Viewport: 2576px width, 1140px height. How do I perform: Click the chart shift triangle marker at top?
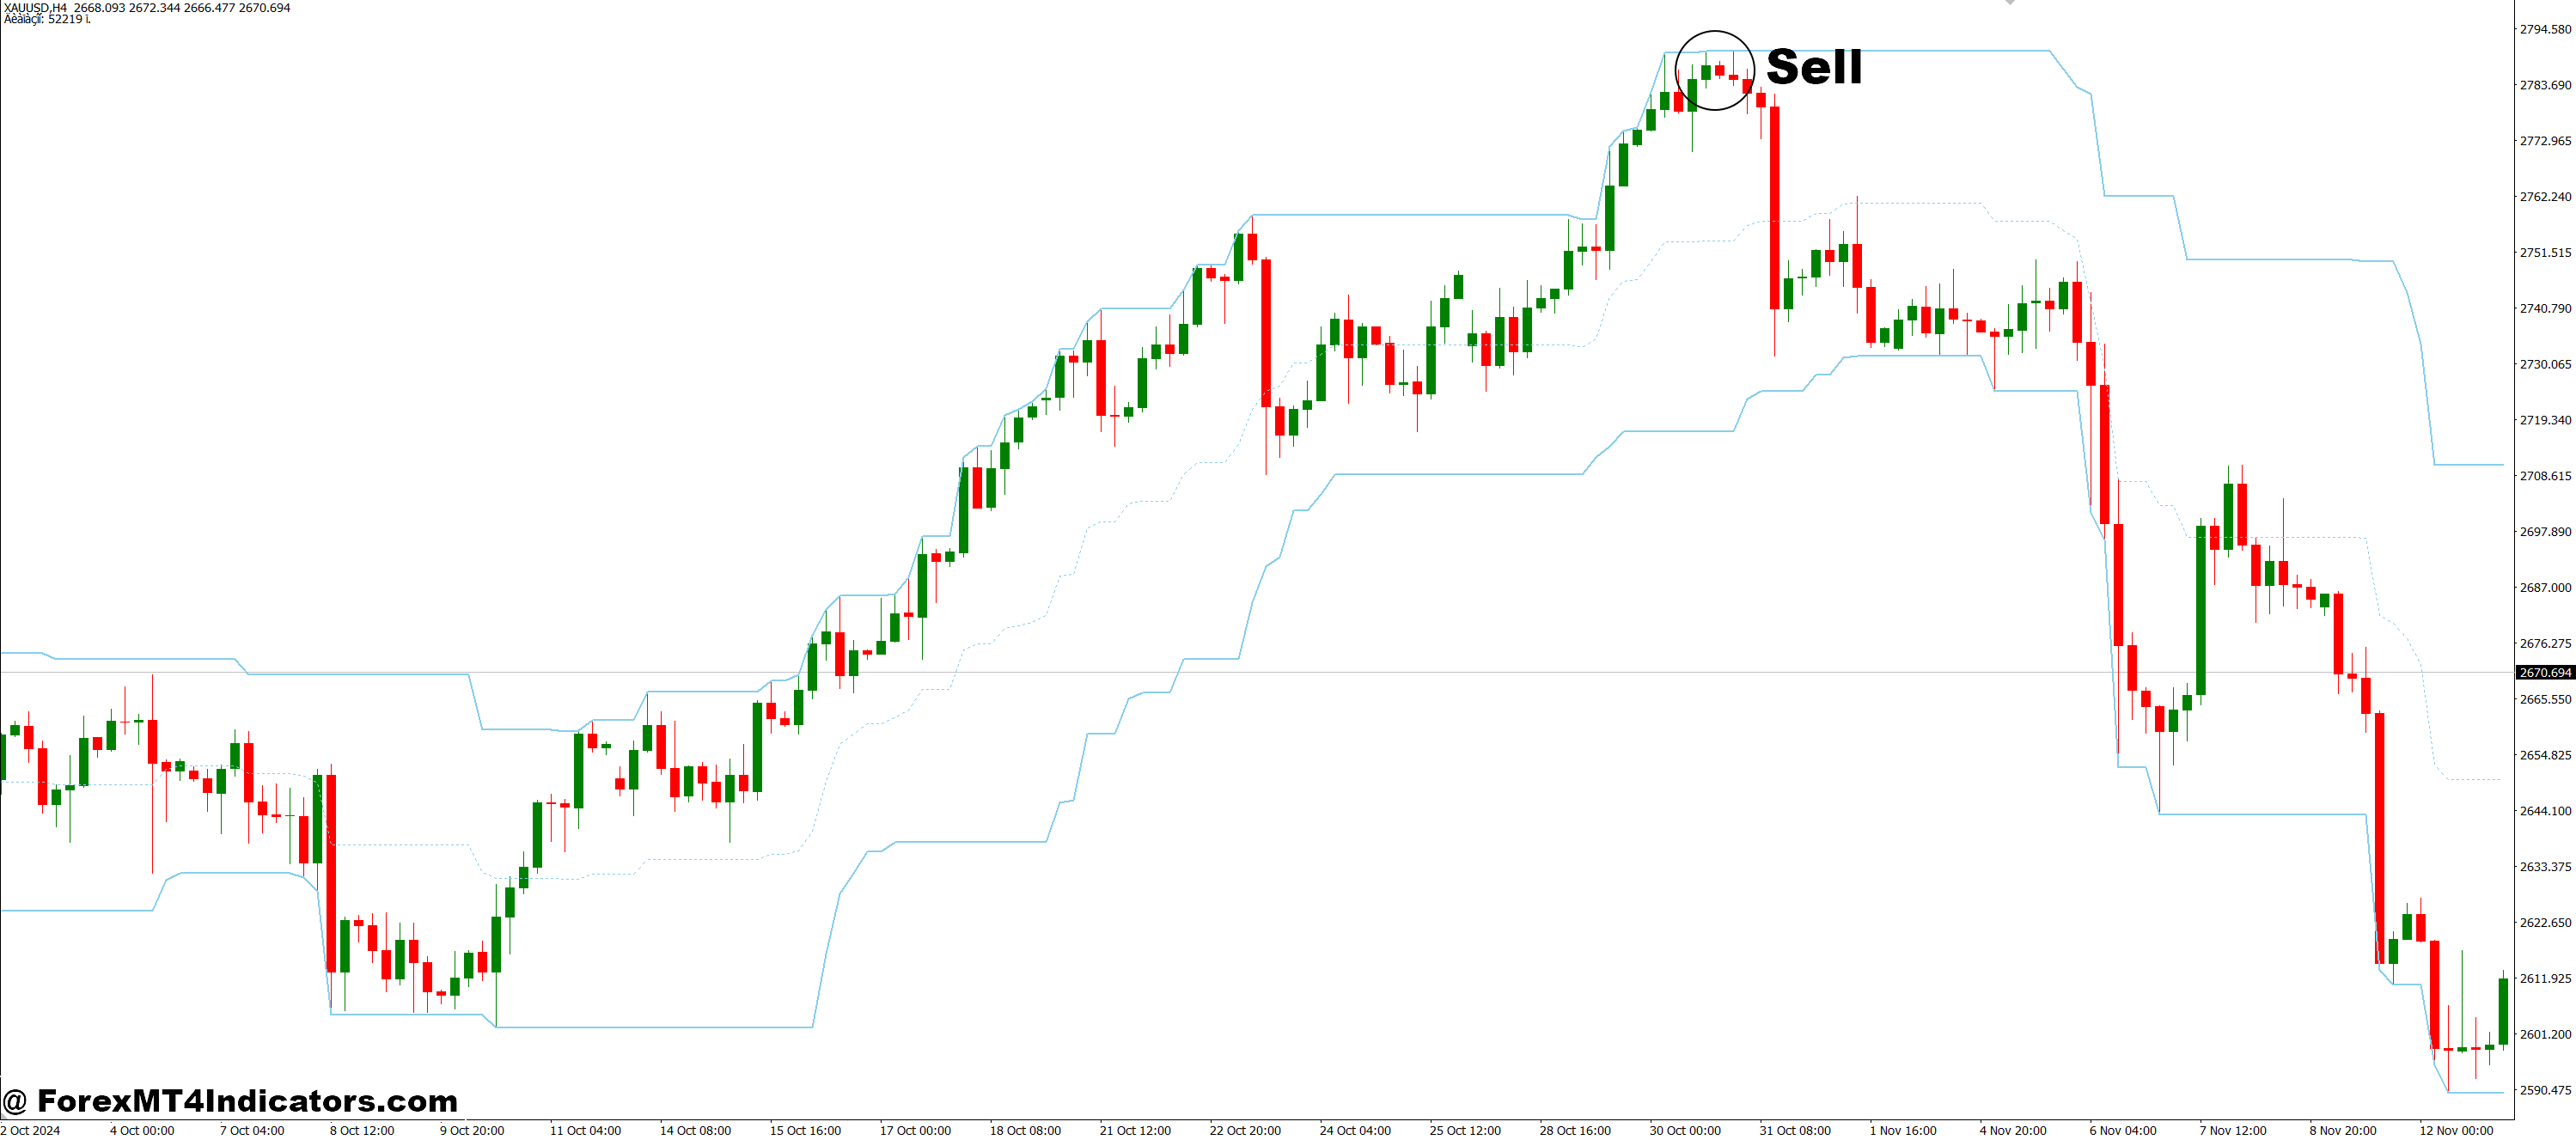click(2010, 3)
